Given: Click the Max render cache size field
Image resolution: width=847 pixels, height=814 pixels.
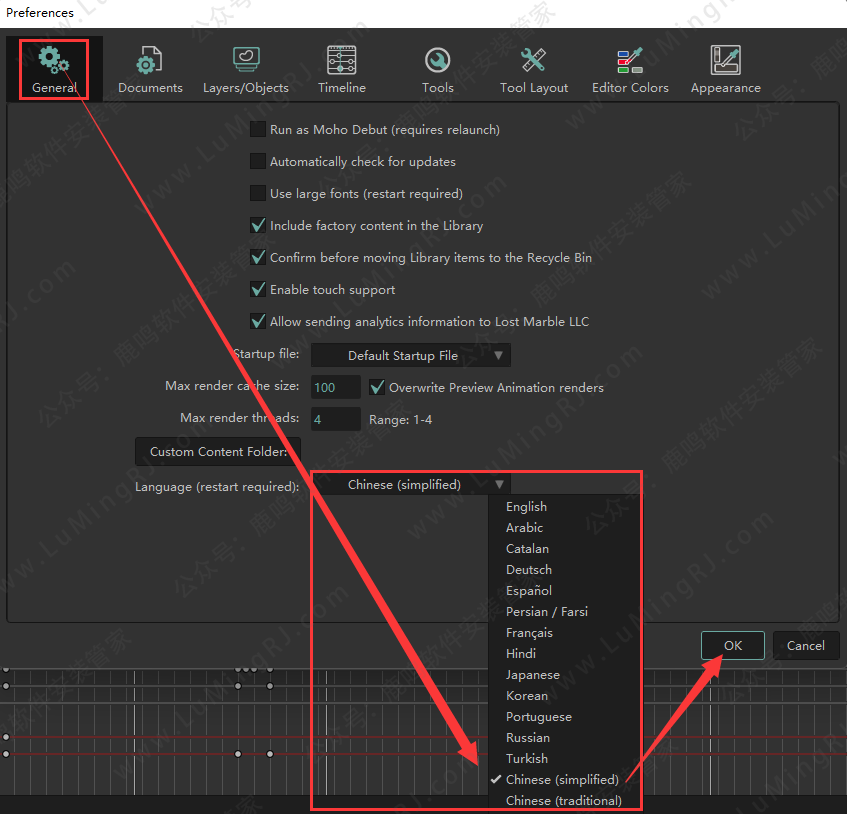Looking at the screenshot, I should click(x=336, y=387).
